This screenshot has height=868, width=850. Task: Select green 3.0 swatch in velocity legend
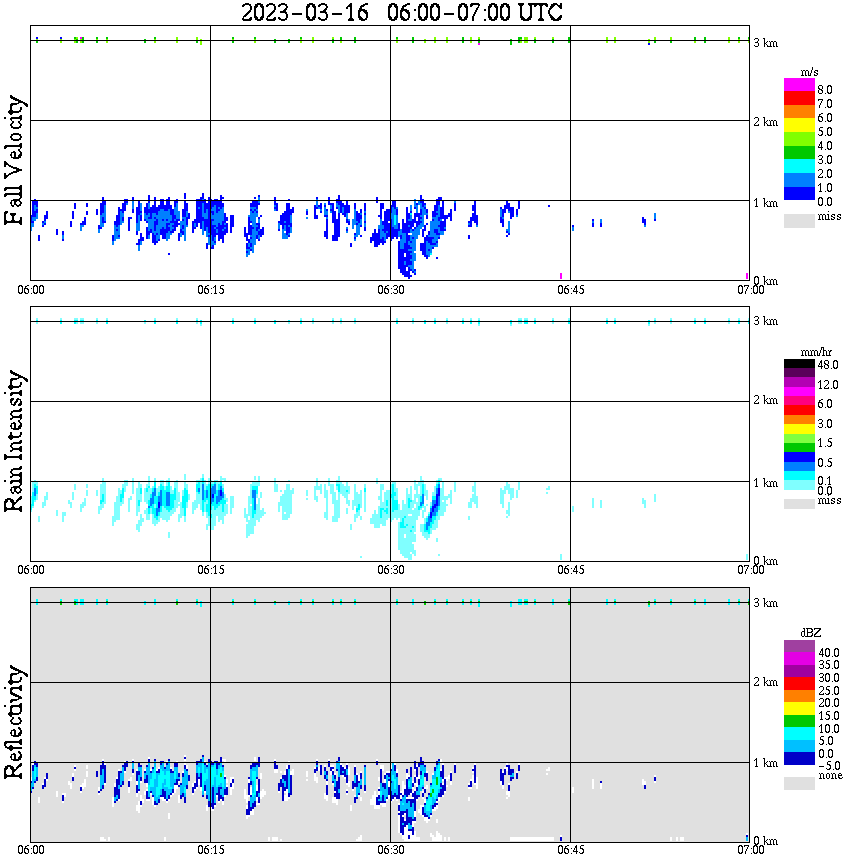[799, 152]
